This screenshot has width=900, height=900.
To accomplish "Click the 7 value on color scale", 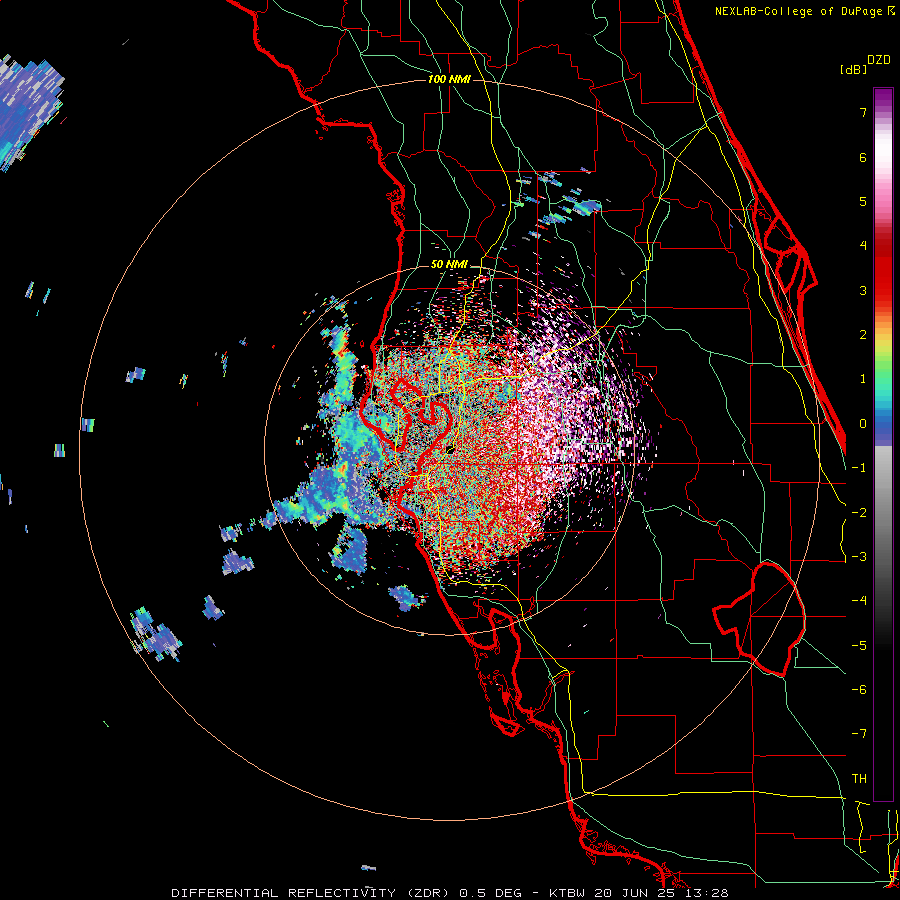I will point(863,112).
